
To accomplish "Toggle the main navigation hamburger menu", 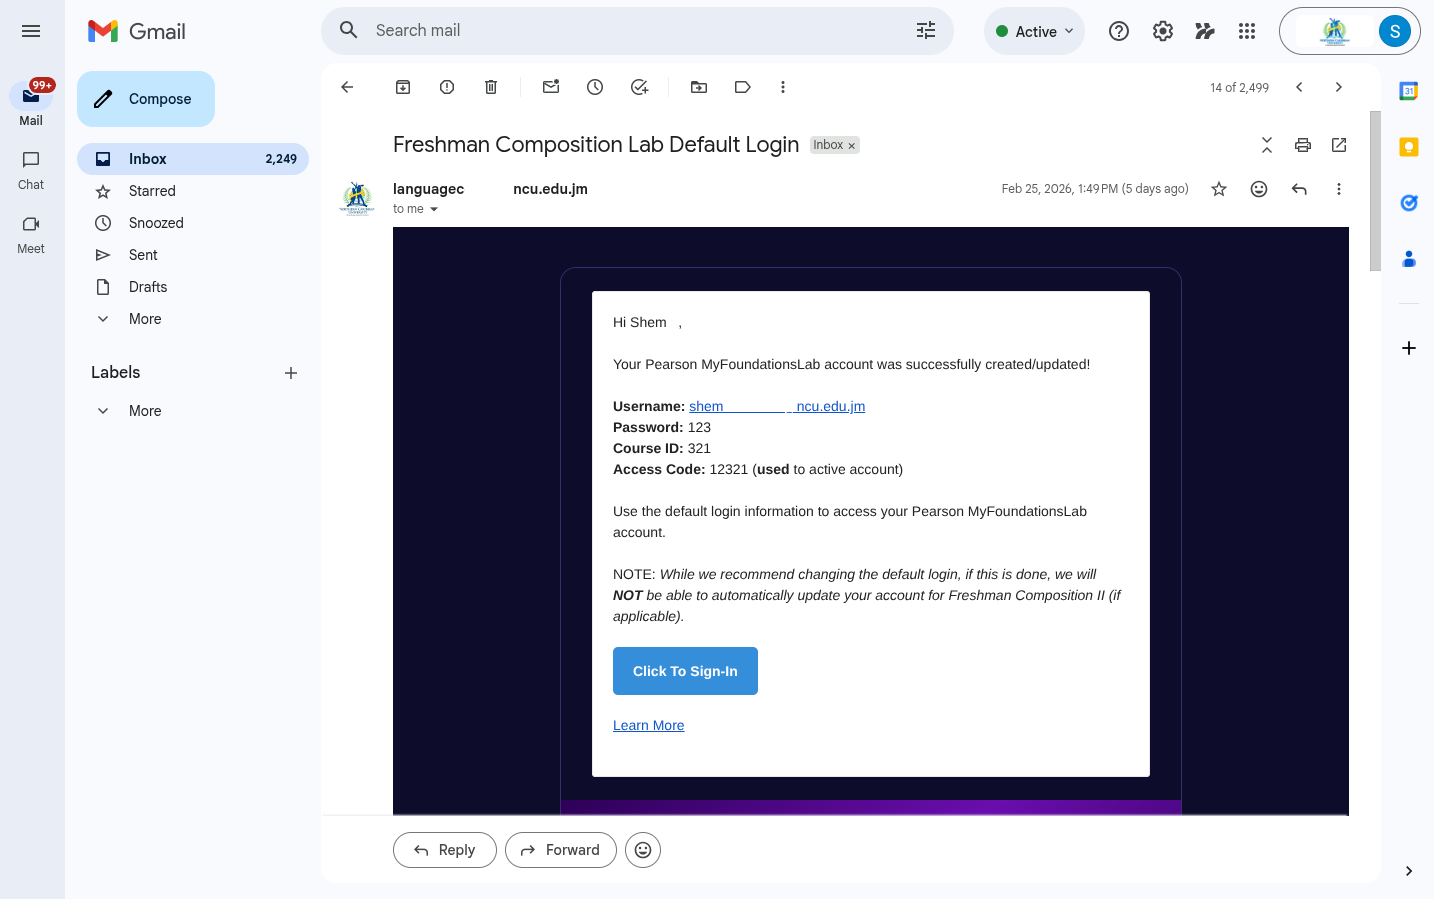I will coord(31,31).
